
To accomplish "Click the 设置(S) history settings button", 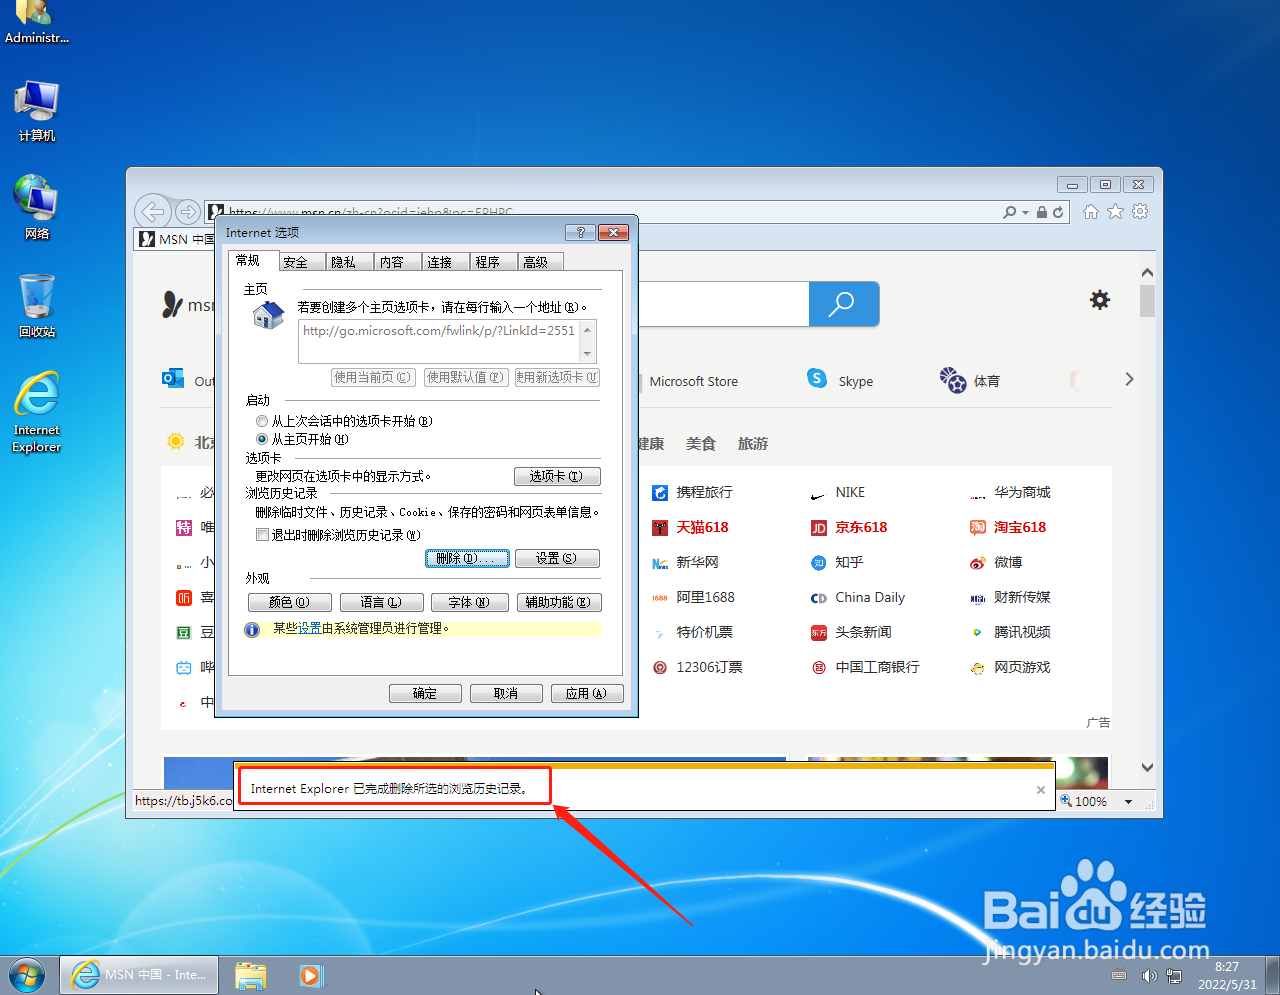I will click(x=557, y=558).
